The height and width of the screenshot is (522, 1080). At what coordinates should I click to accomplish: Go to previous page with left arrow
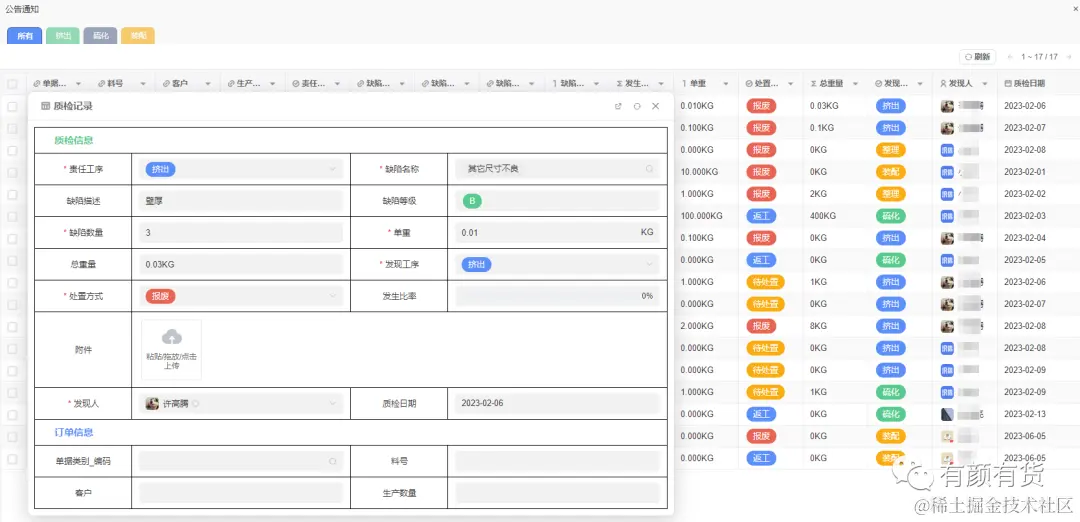pyautogui.click(x=1010, y=57)
